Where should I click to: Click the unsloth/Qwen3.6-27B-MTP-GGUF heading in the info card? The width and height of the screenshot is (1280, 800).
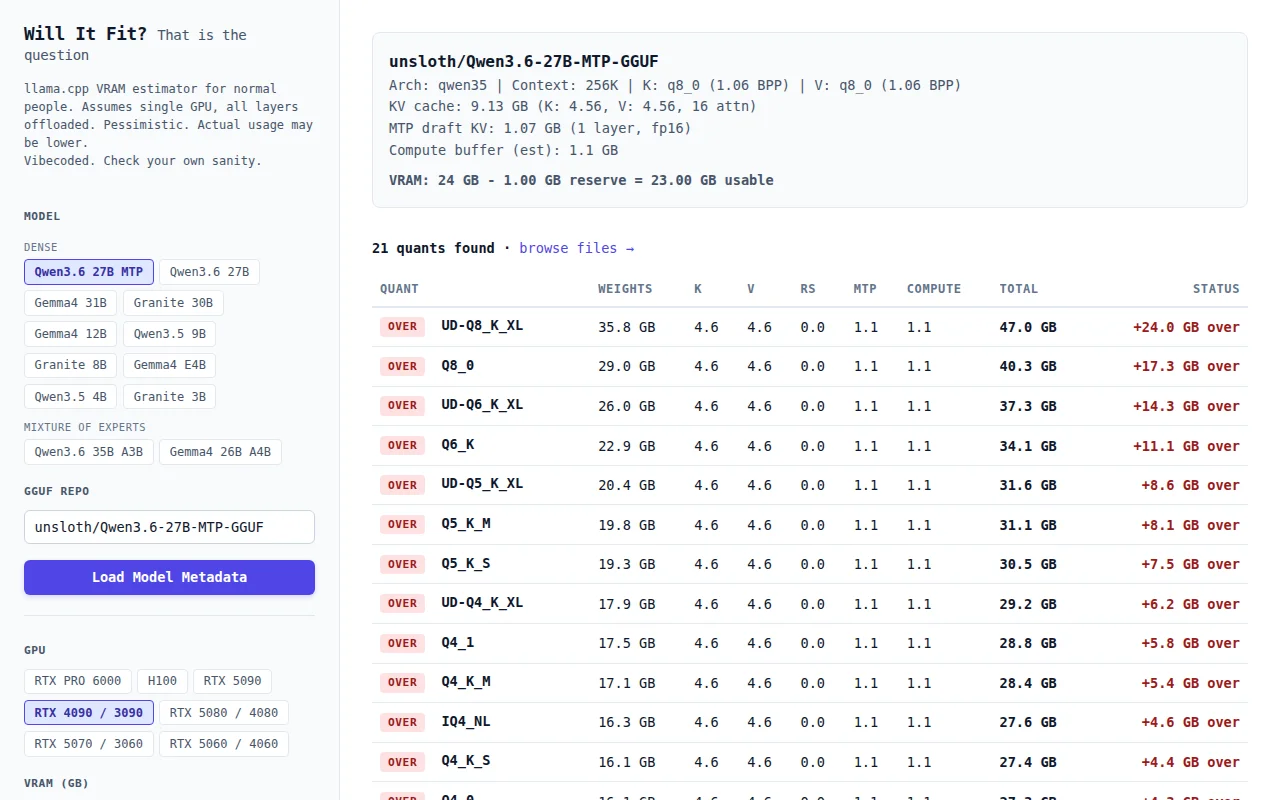point(524,62)
